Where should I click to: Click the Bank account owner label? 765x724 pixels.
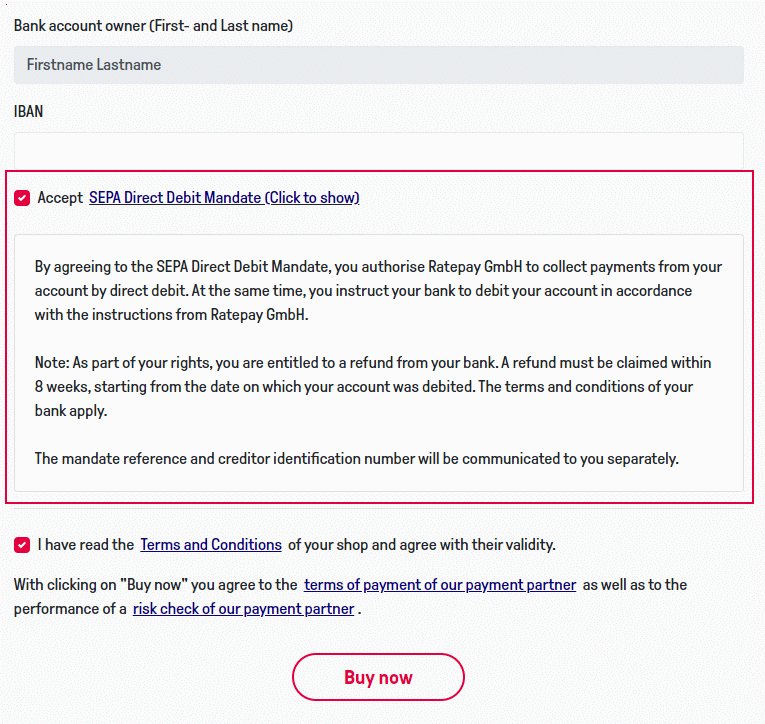[x=153, y=25]
